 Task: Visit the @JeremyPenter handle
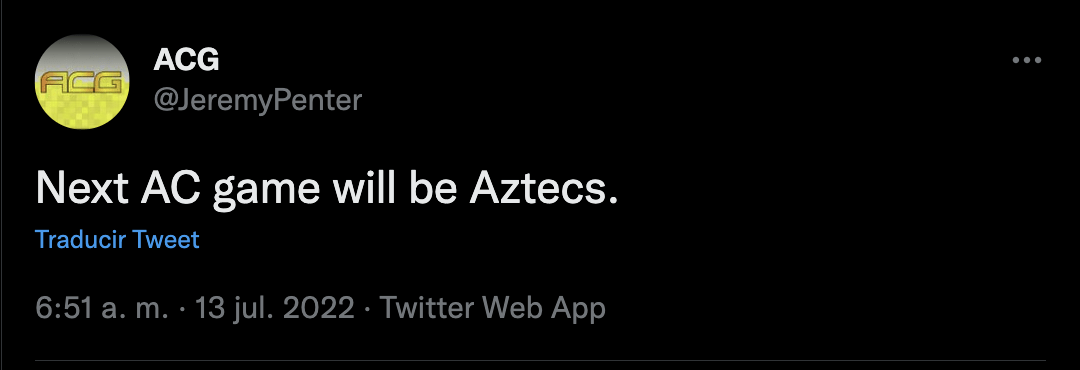pyautogui.click(x=257, y=101)
